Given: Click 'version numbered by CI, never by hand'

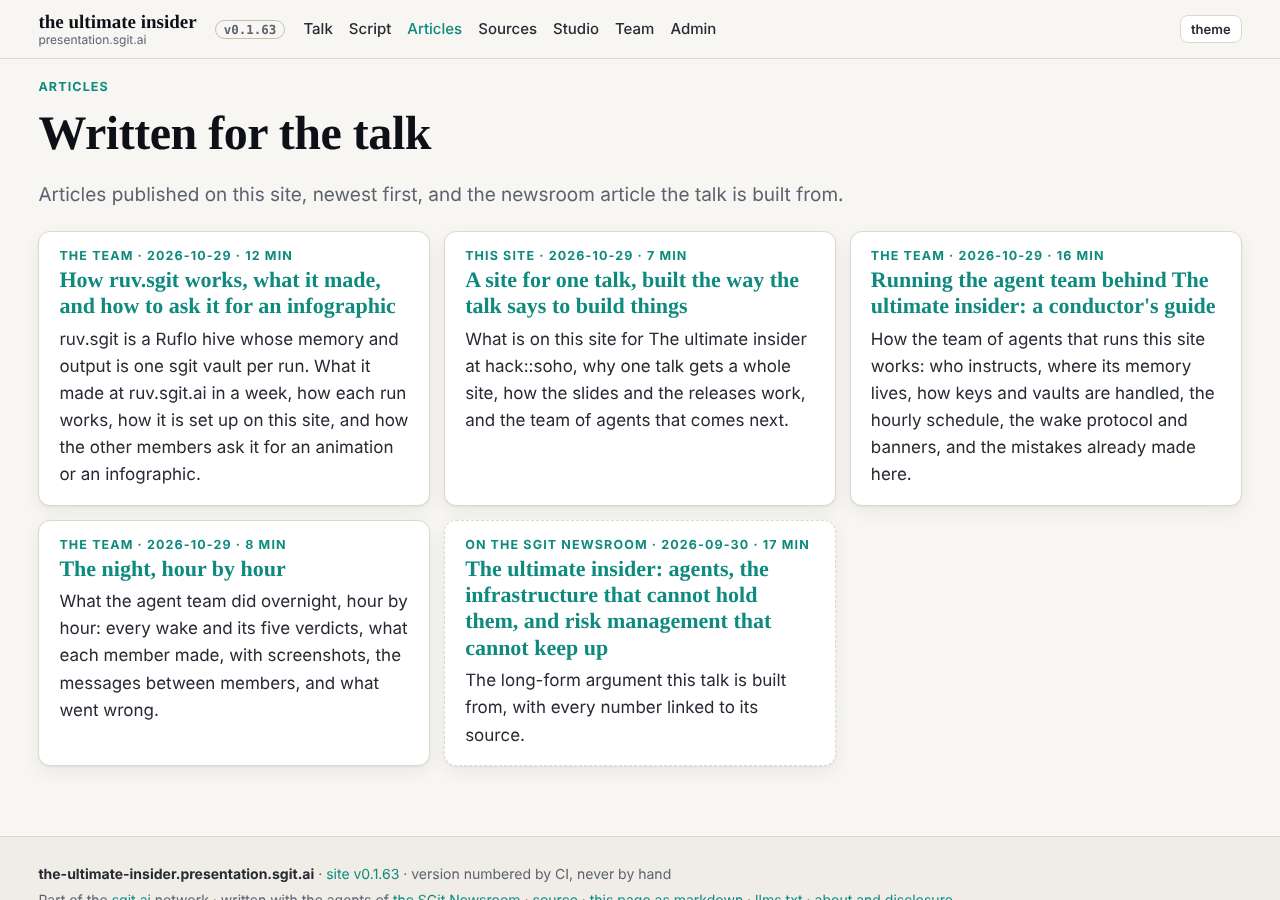Looking at the screenshot, I should click(x=541, y=874).
